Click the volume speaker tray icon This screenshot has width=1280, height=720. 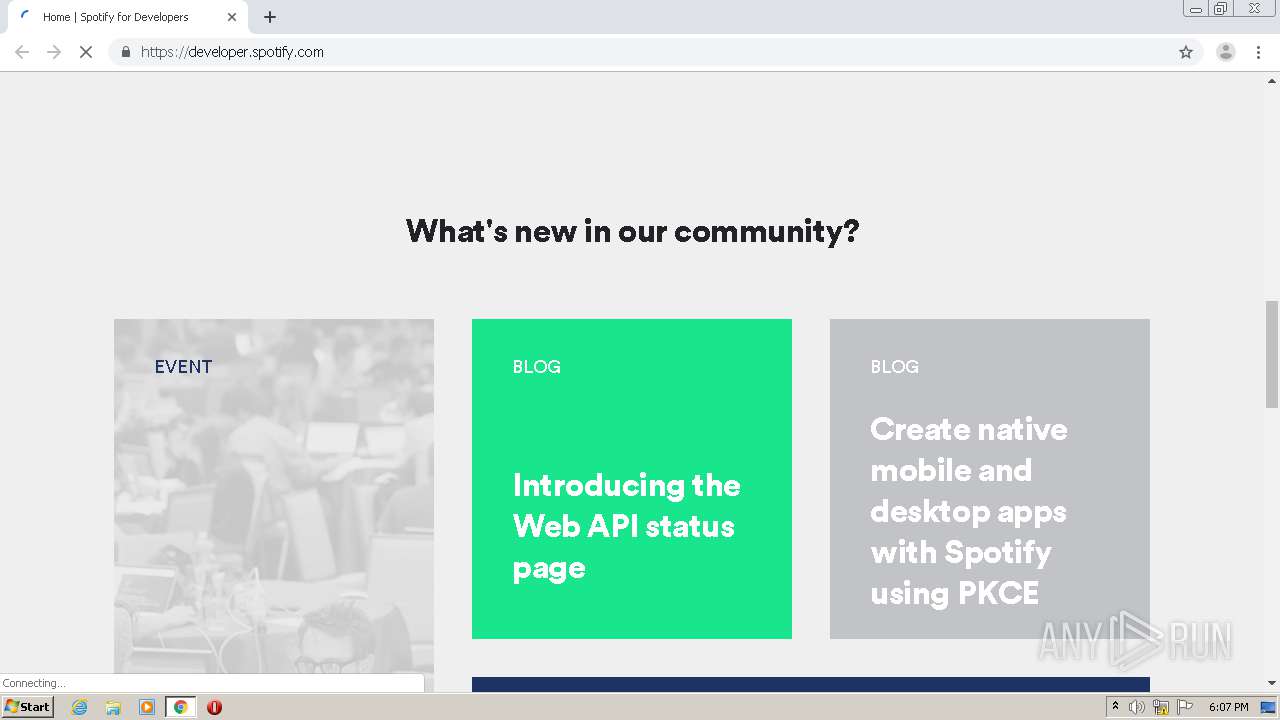click(1137, 707)
